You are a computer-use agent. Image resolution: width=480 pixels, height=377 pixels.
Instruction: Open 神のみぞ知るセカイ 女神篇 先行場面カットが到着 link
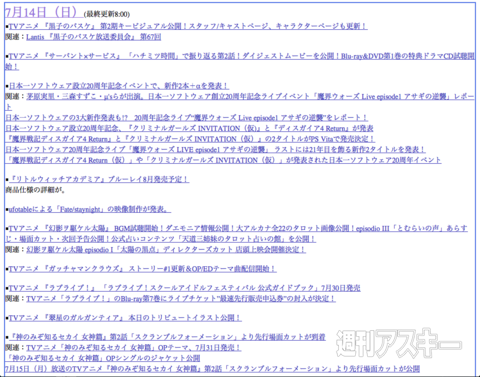pos(167,337)
